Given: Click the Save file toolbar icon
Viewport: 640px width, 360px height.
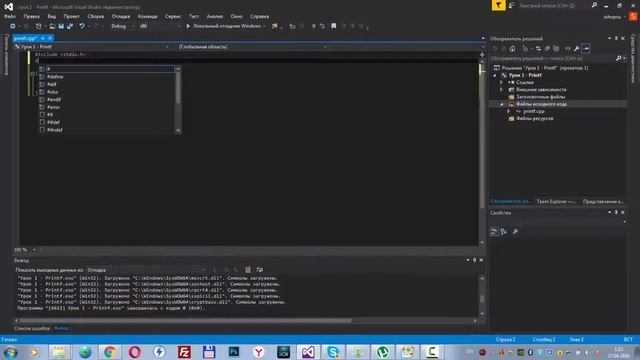Looking at the screenshot, I should (61, 26).
